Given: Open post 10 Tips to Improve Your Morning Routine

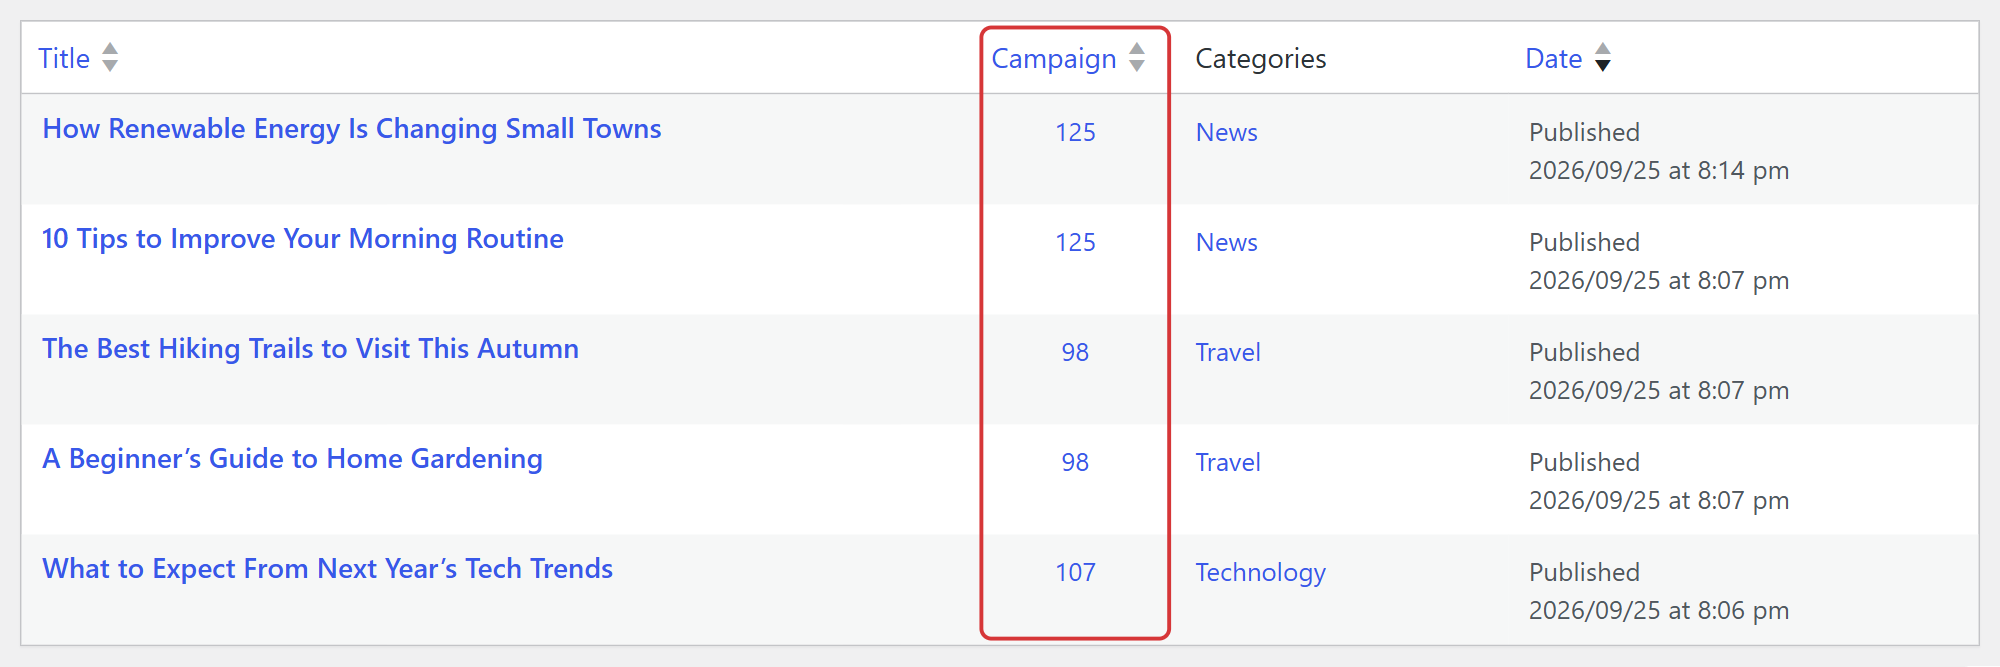Looking at the screenshot, I should pos(303,239).
